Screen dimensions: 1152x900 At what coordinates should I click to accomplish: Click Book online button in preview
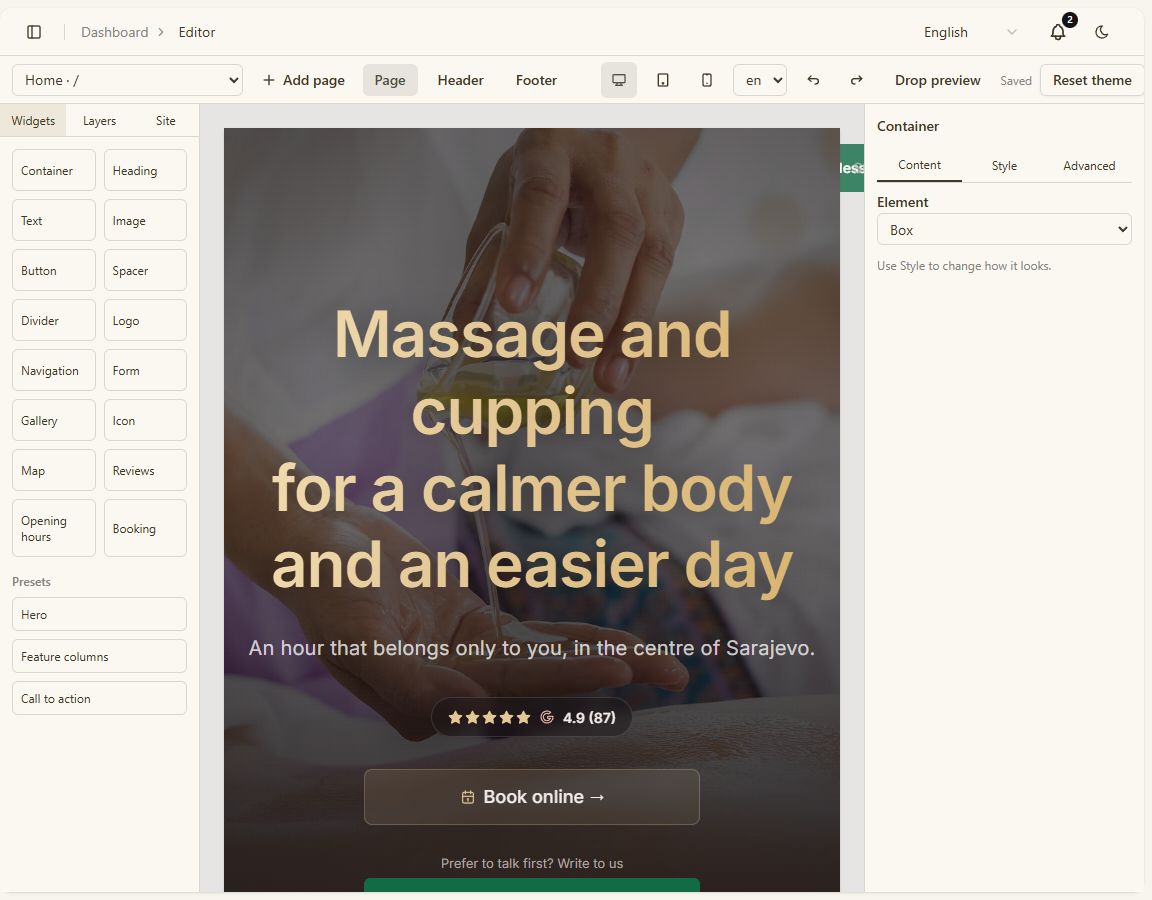click(532, 797)
